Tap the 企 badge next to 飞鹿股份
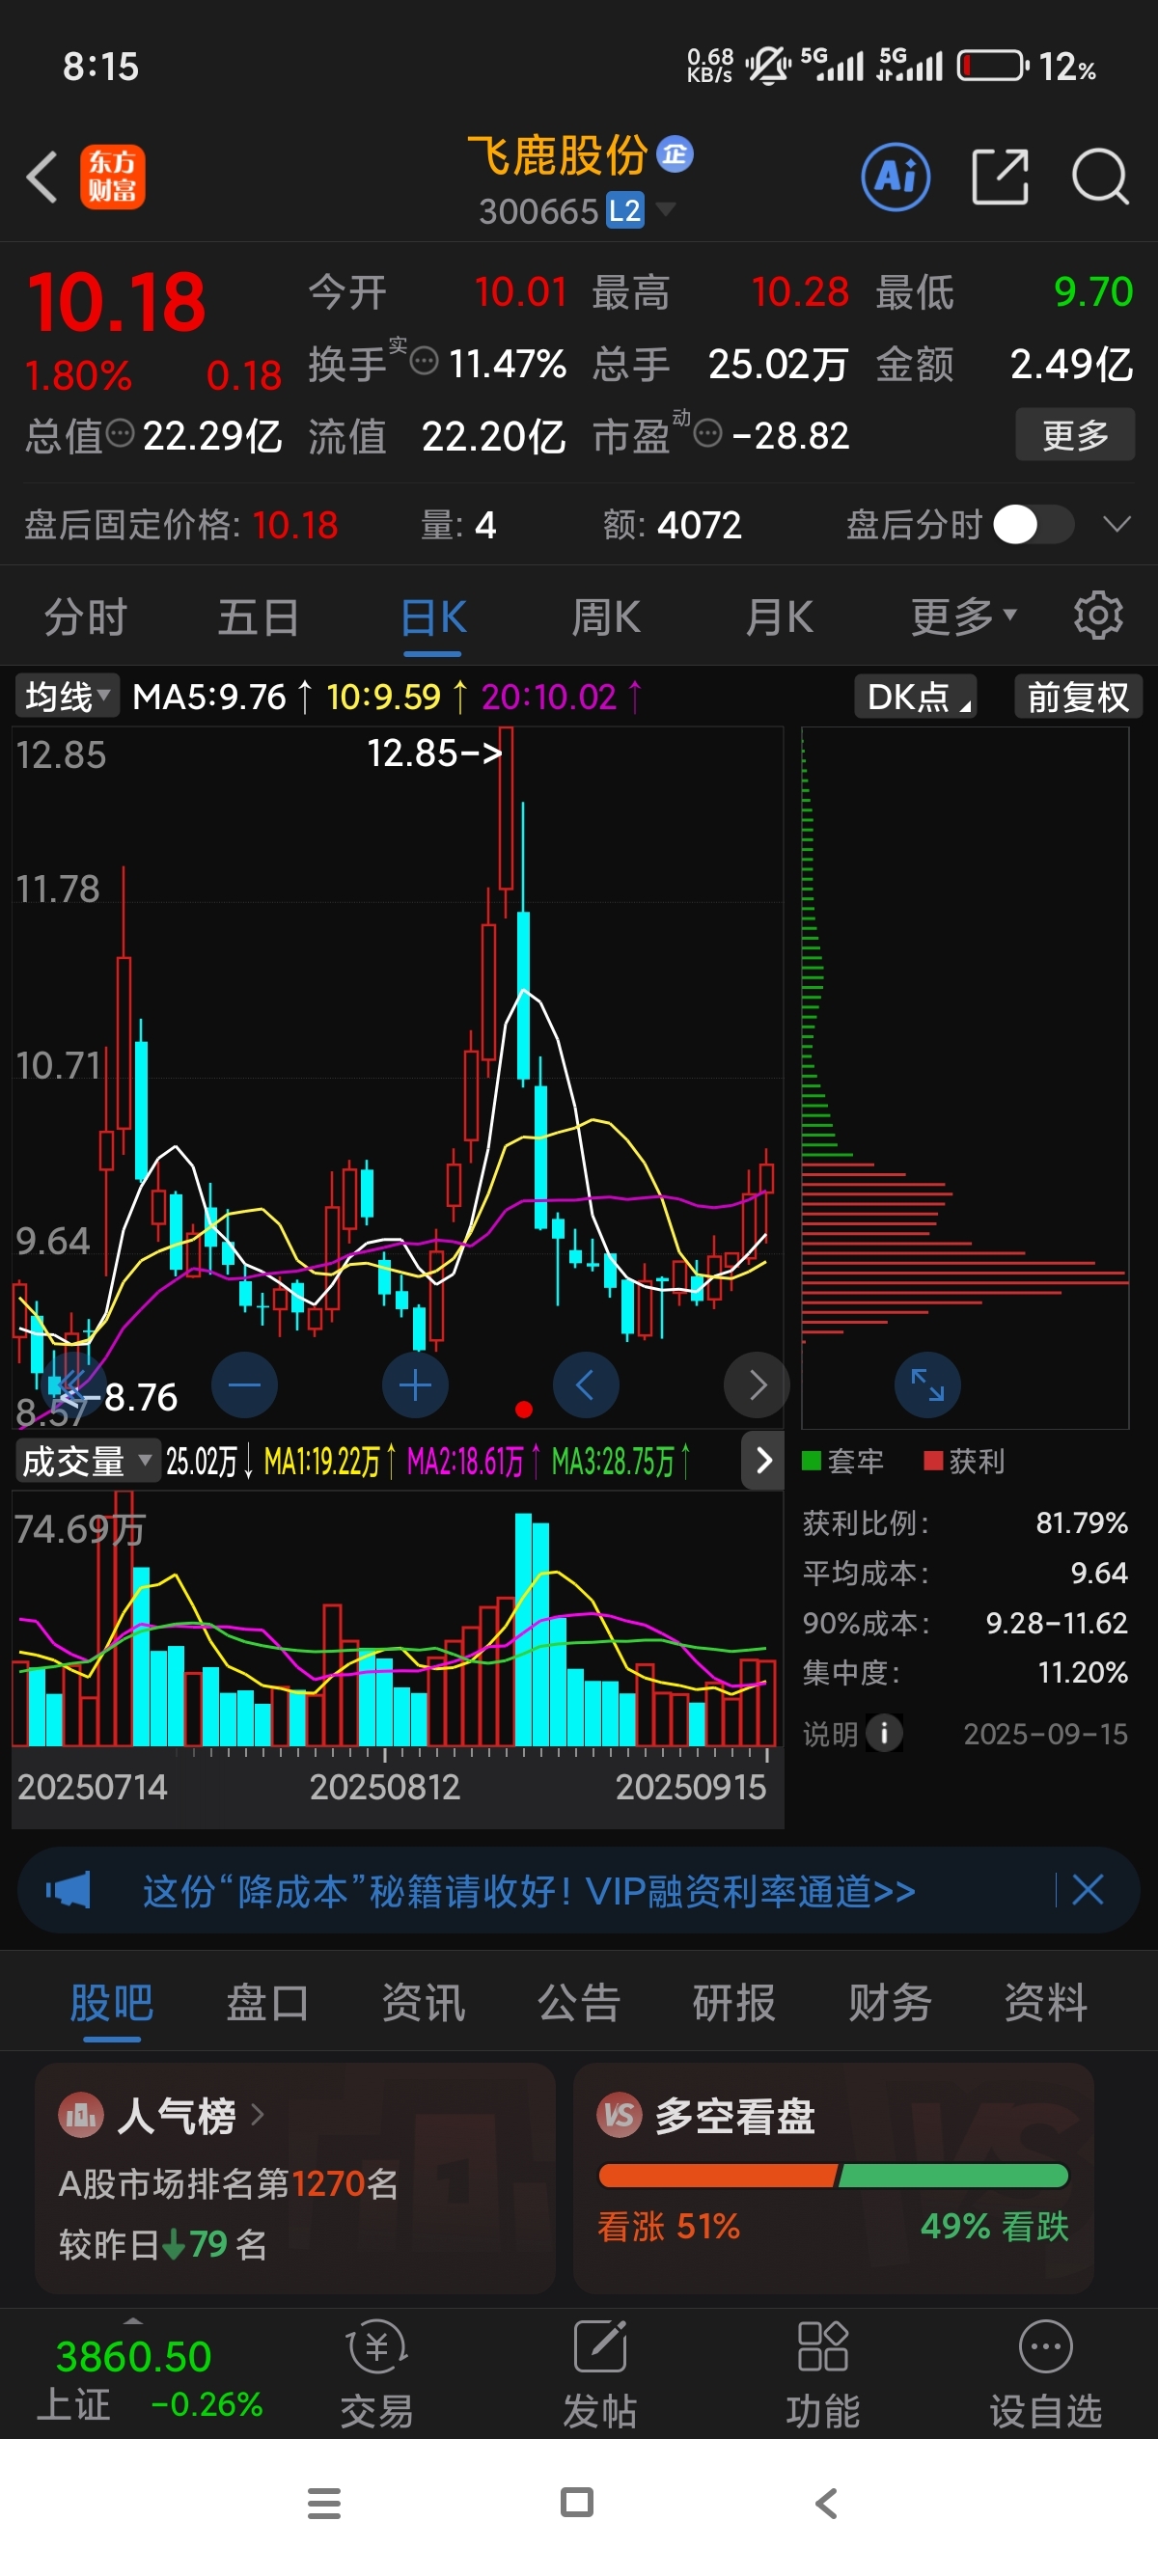This screenshot has width=1158, height=2576. coord(675,154)
